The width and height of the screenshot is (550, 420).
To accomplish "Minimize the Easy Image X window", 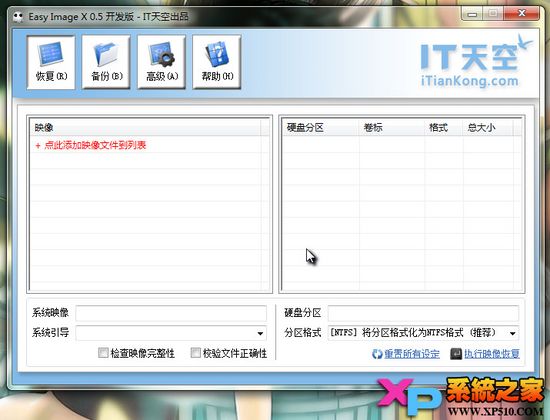I will pyautogui.click(x=472, y=14).
